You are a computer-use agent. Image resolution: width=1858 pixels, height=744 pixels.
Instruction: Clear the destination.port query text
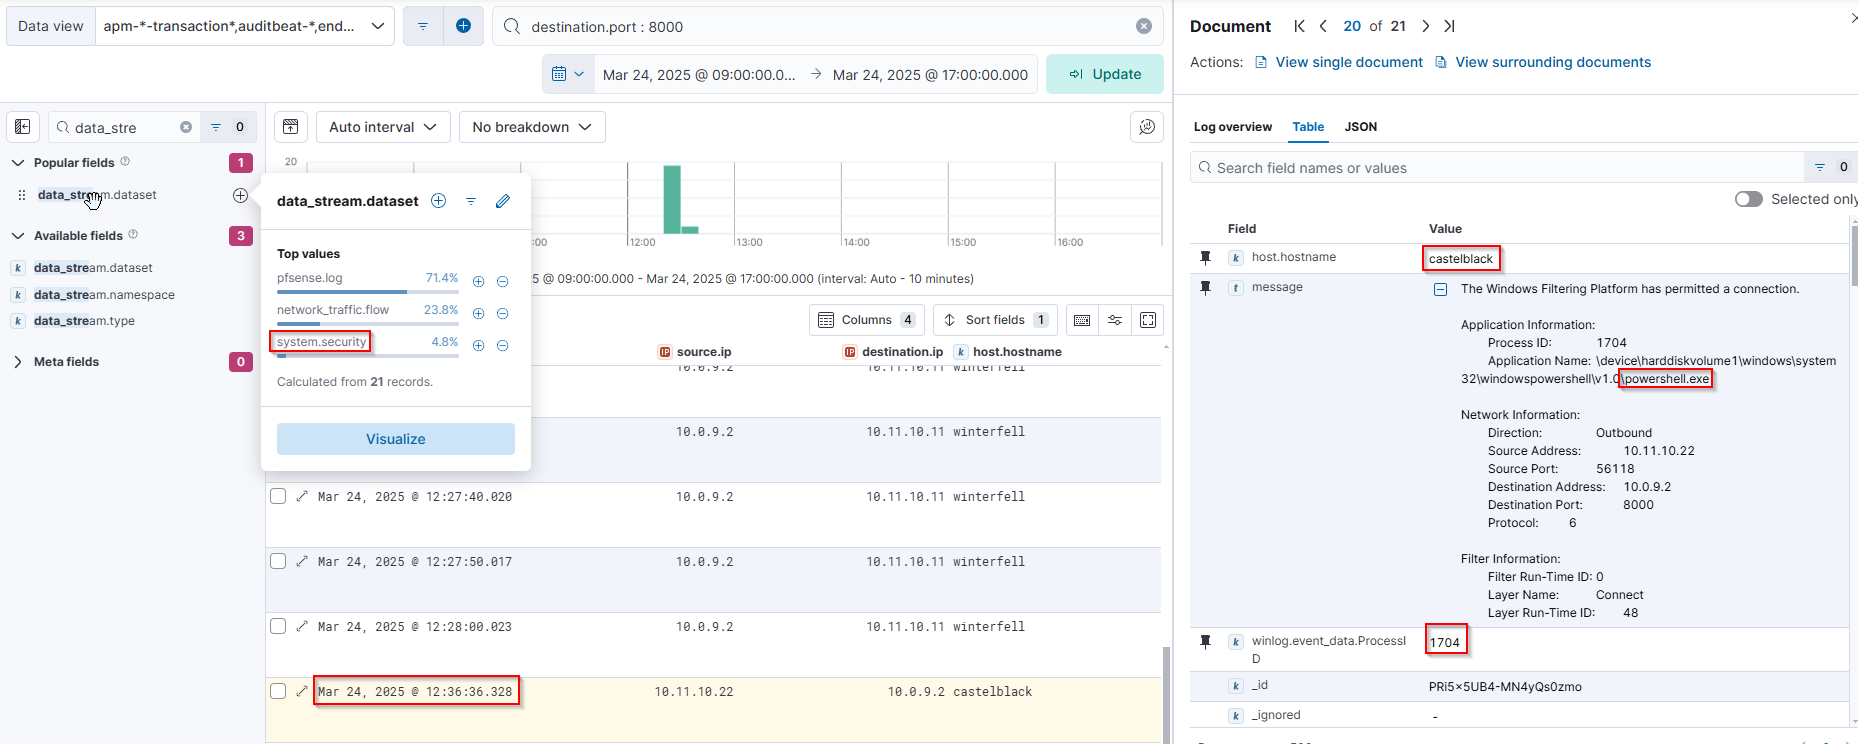tap(1144, 26)
